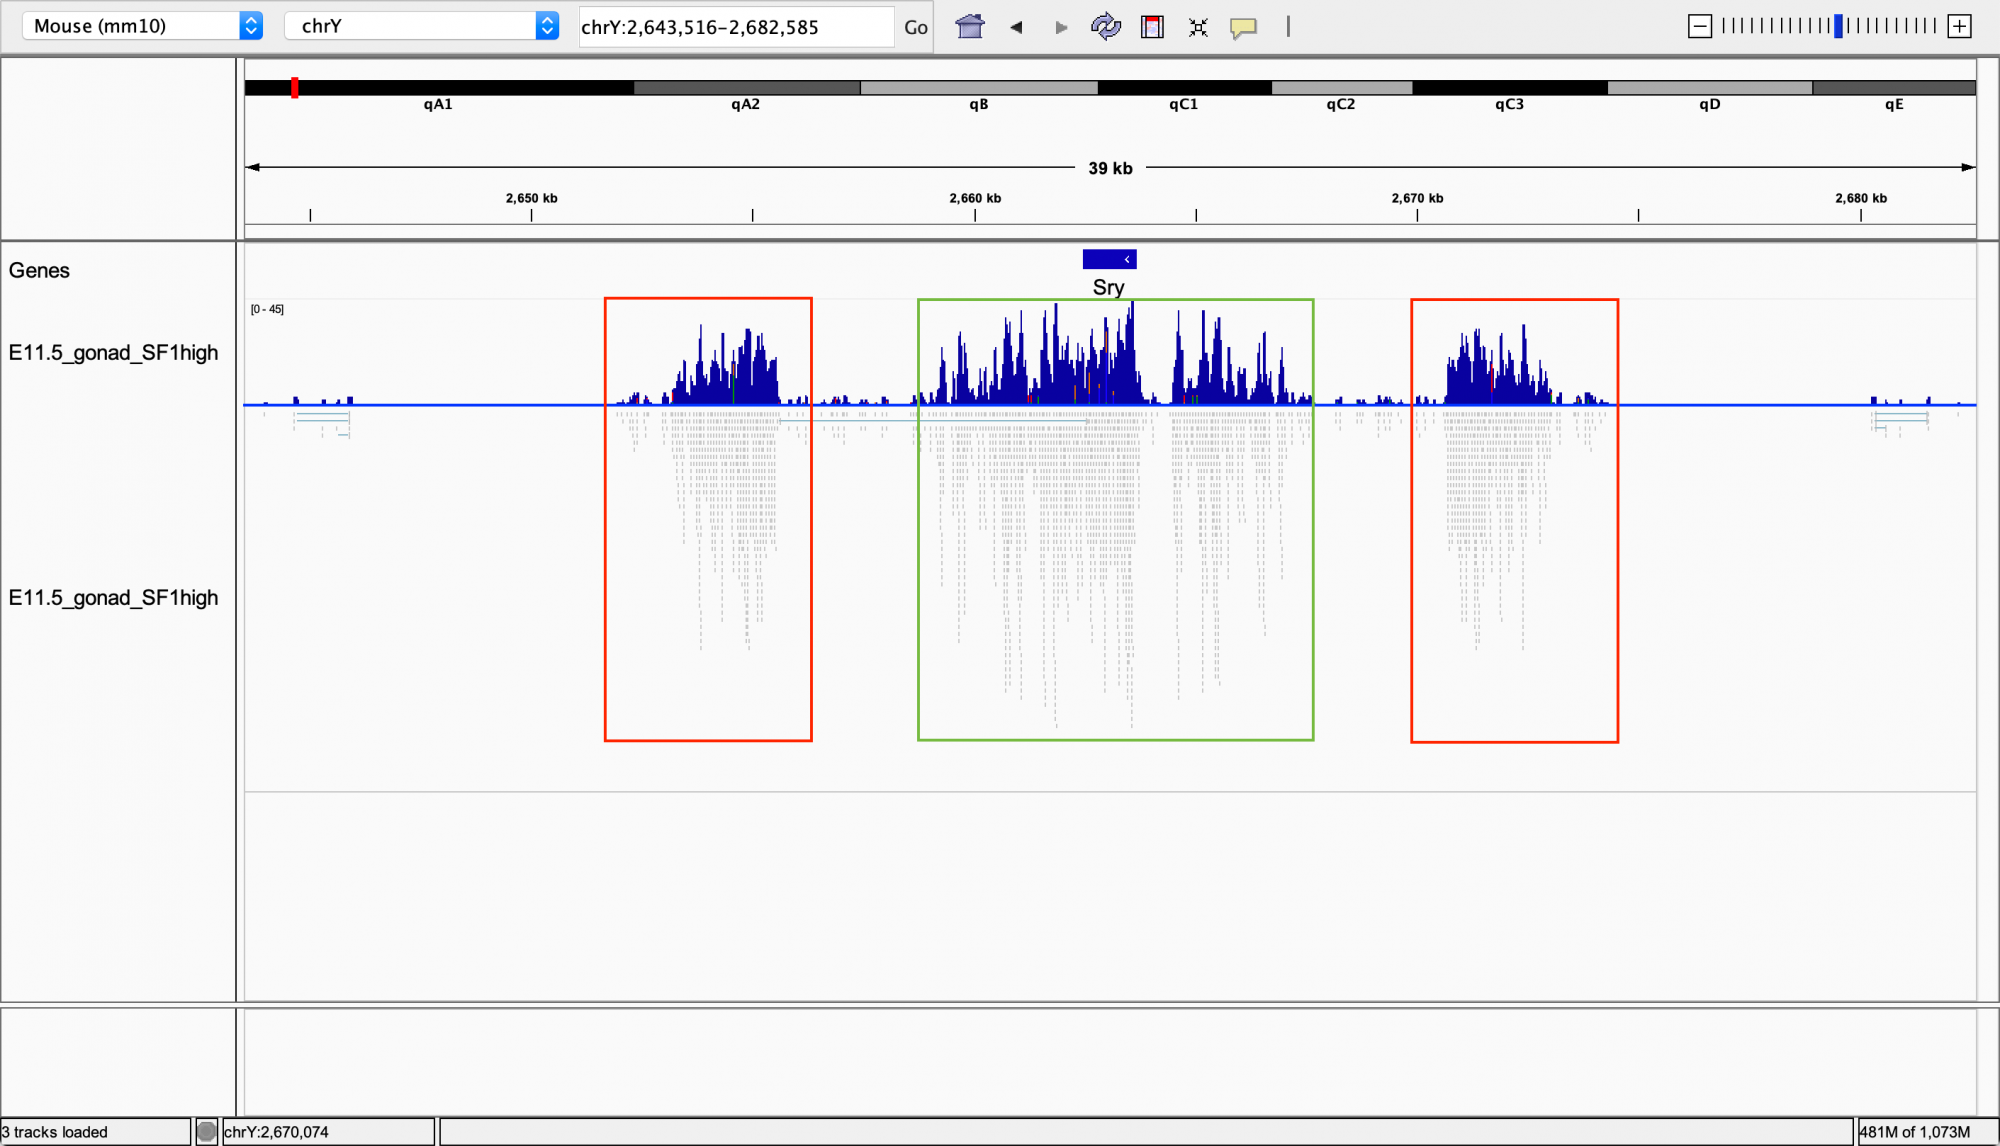Click the Home icon in toolbar

pyautogui.click(x=969, y=27)
